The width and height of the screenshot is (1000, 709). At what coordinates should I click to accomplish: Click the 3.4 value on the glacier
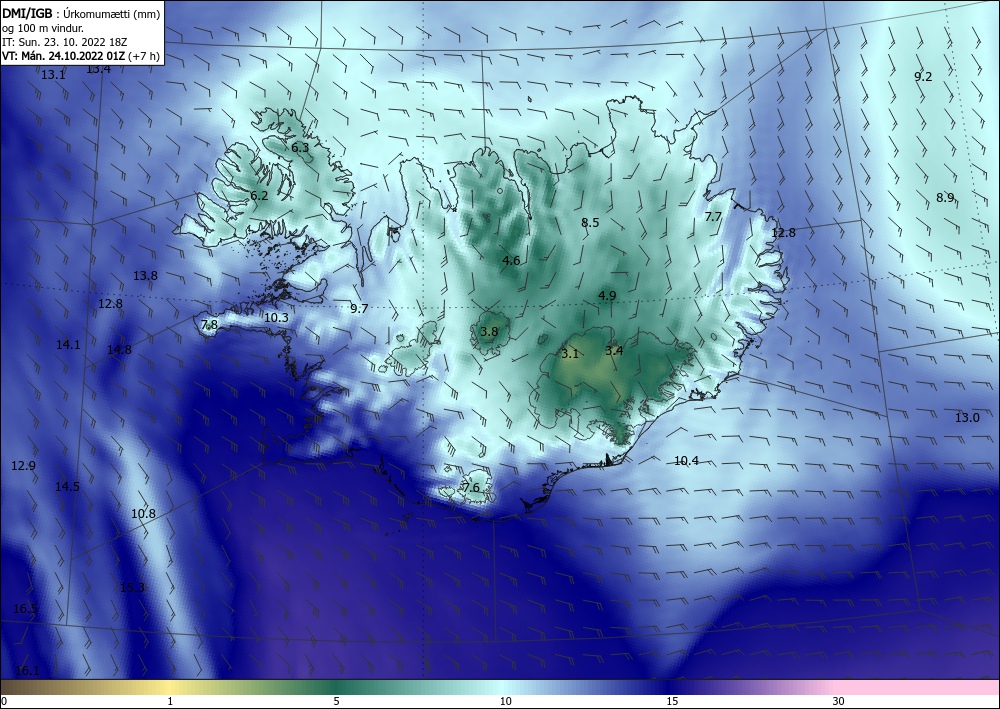coord(614,350)
